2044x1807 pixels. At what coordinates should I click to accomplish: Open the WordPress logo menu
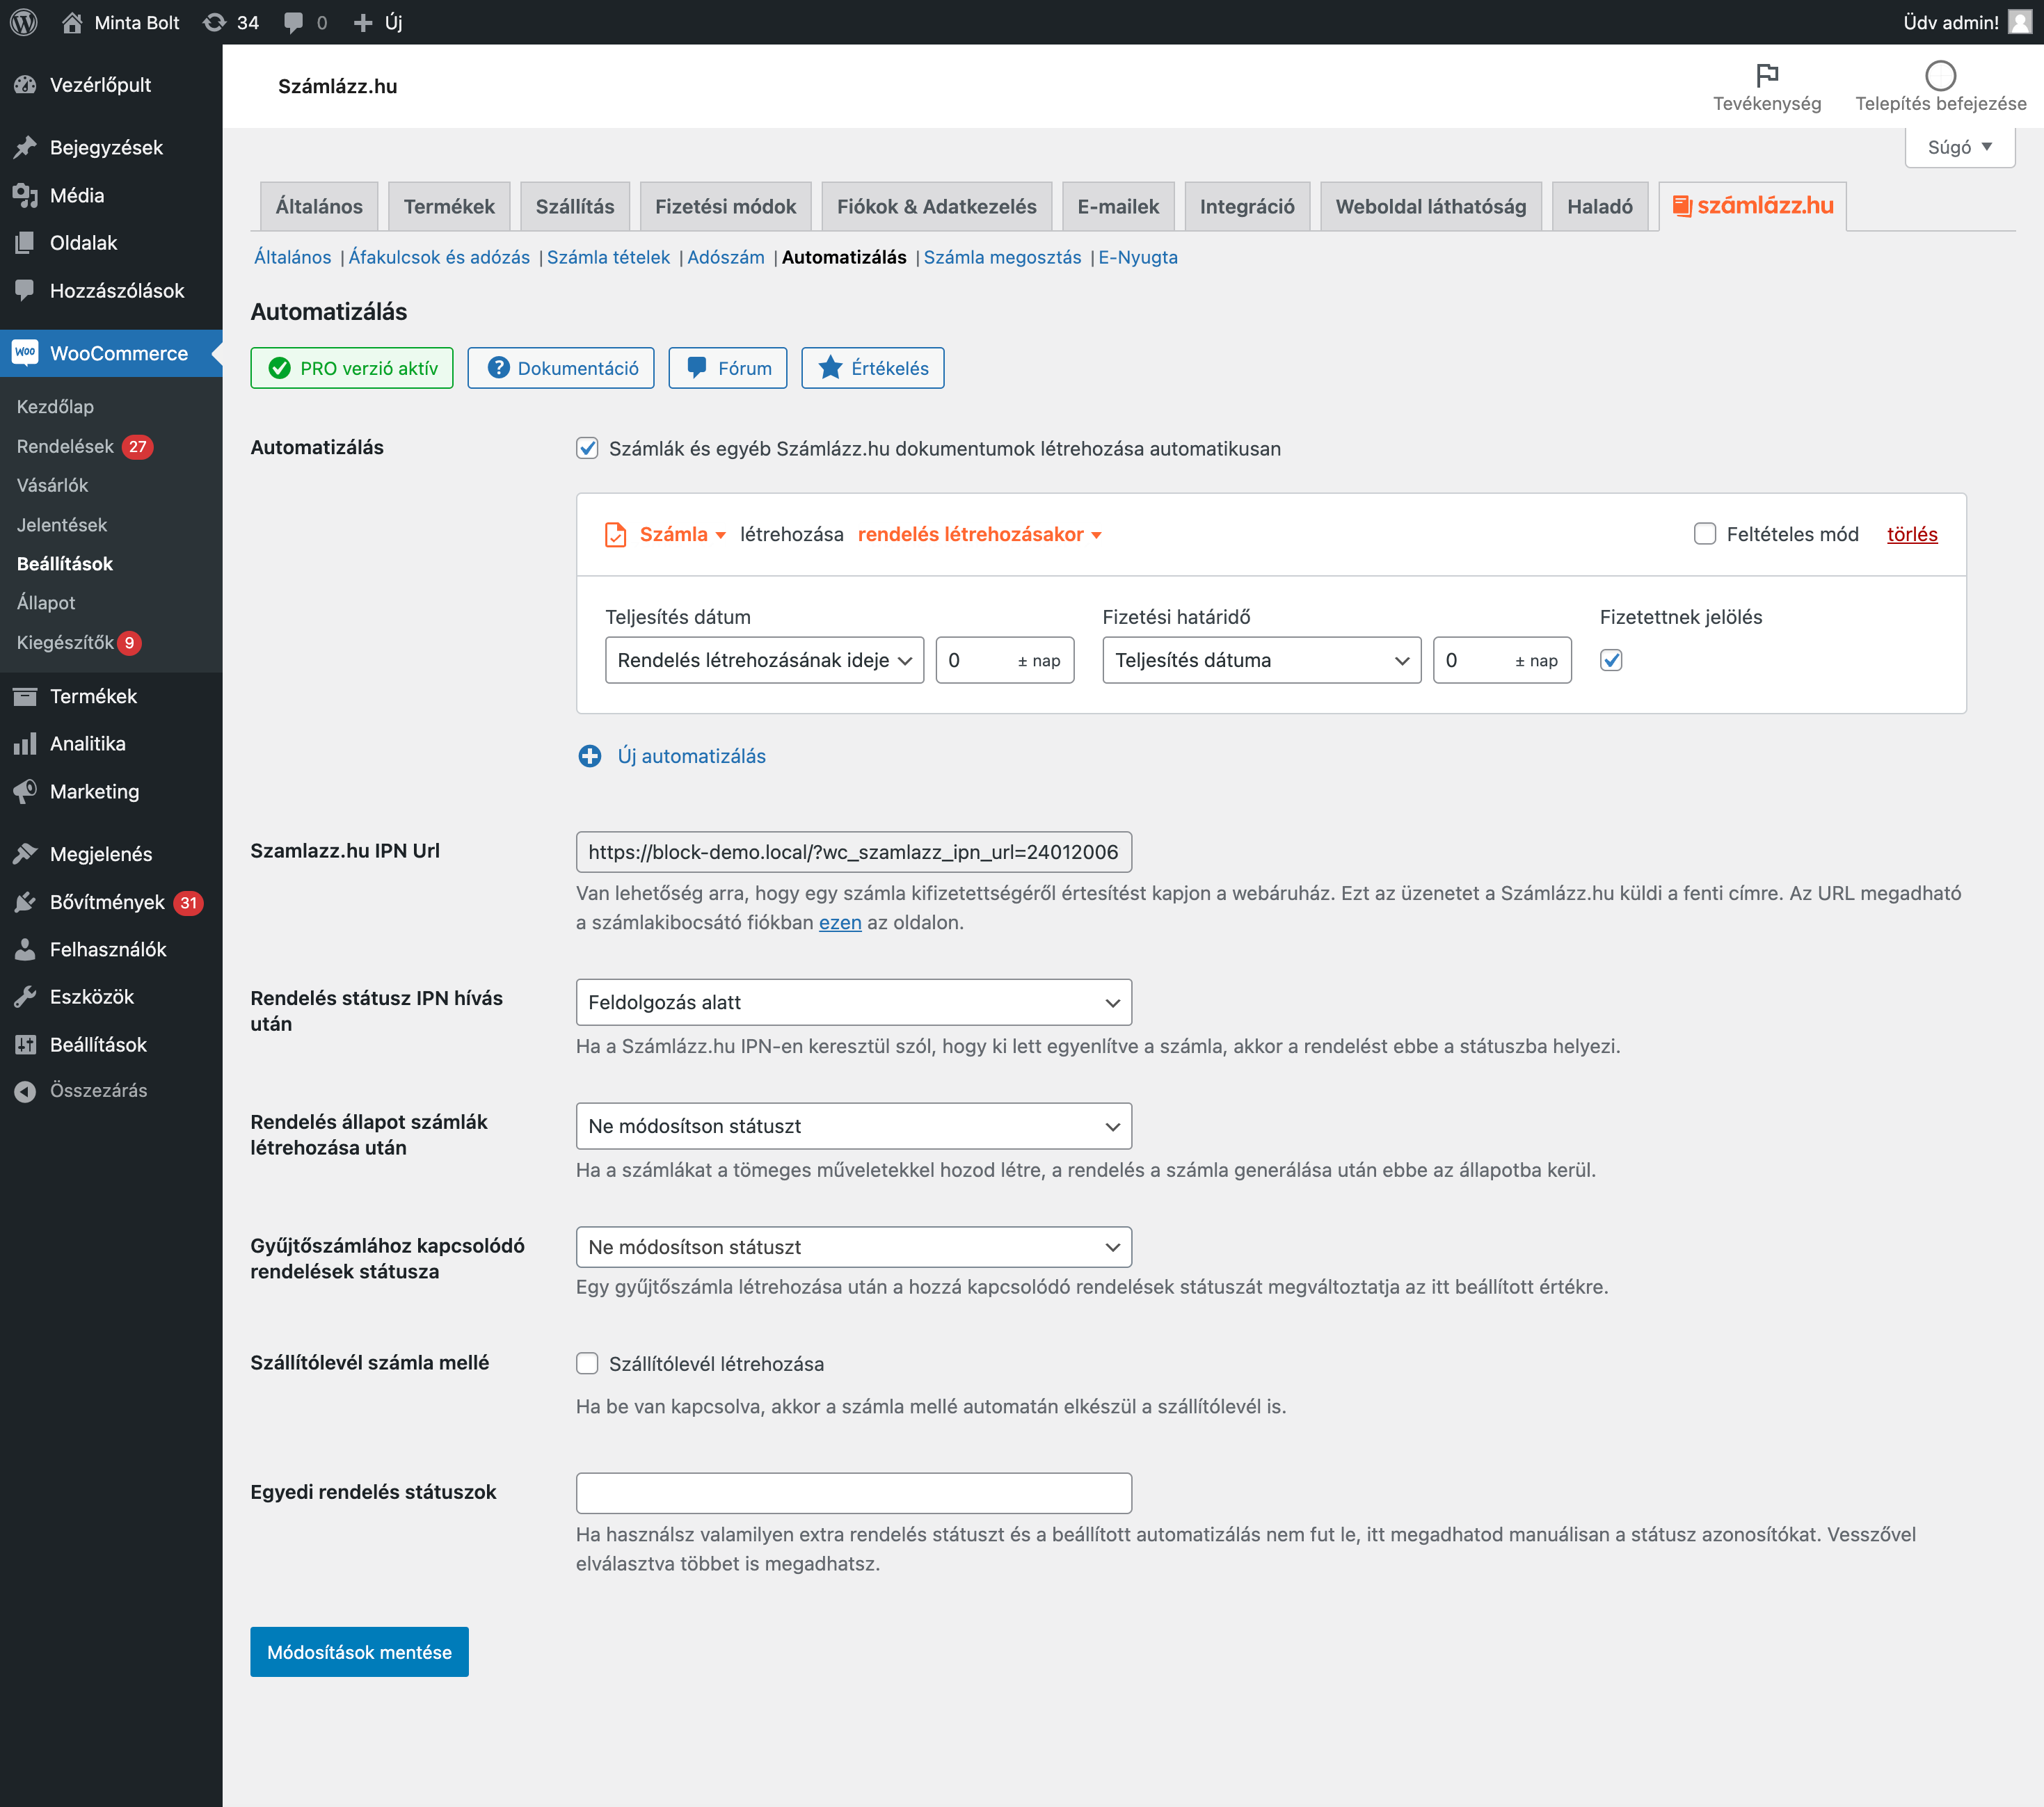[24, 22]
